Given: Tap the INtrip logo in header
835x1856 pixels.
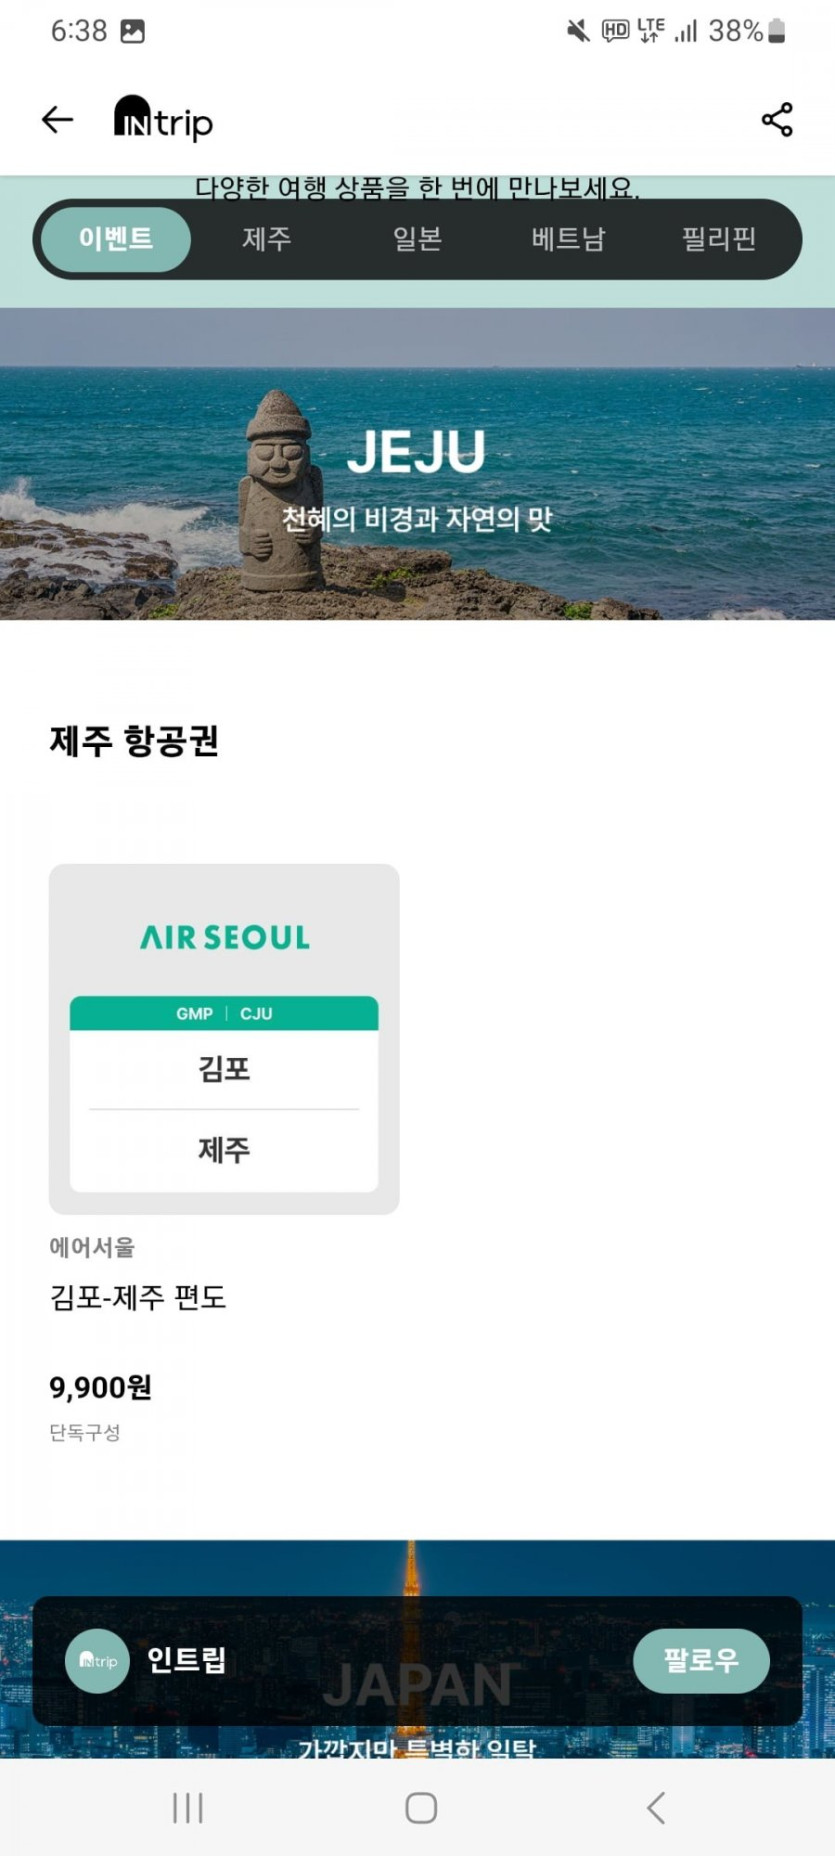Looking at the screenshot, I should click(164, 120).
